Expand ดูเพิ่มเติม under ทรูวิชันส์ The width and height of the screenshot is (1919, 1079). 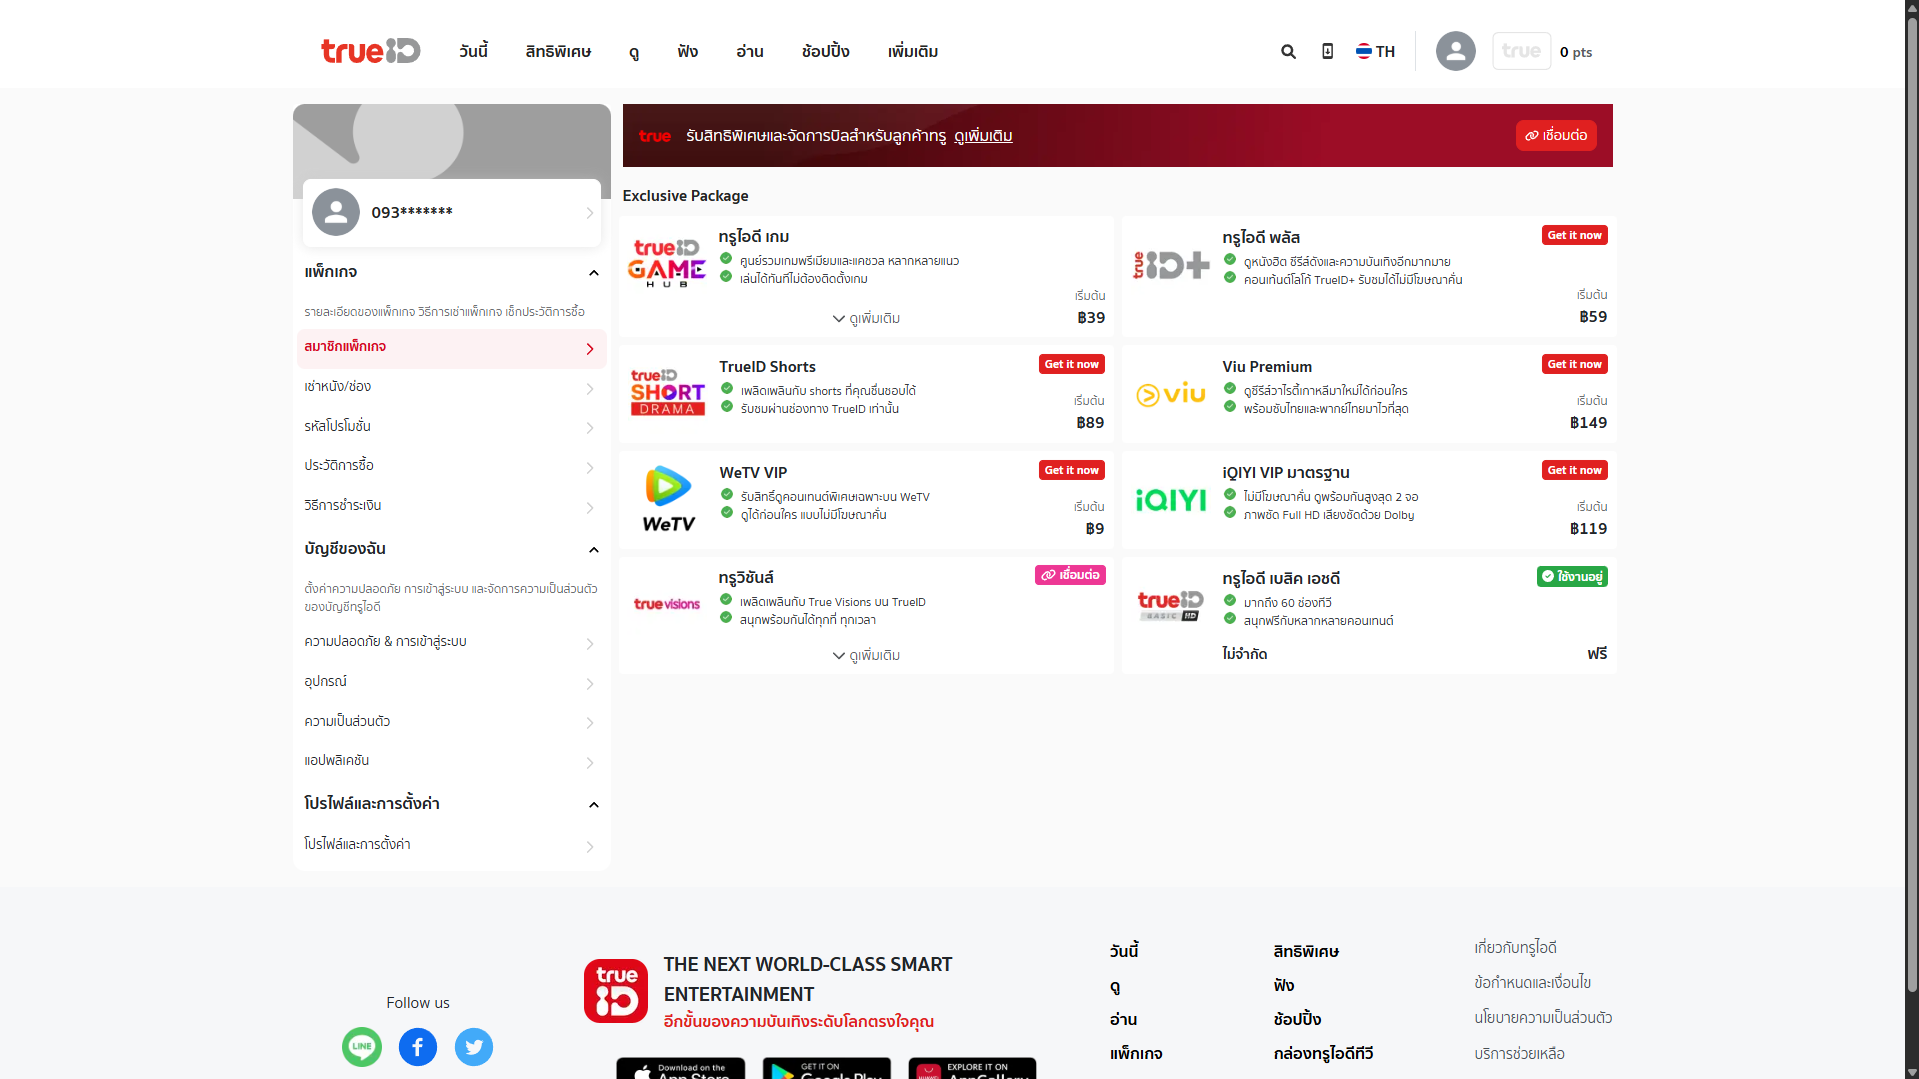click(x=866, y=656)
